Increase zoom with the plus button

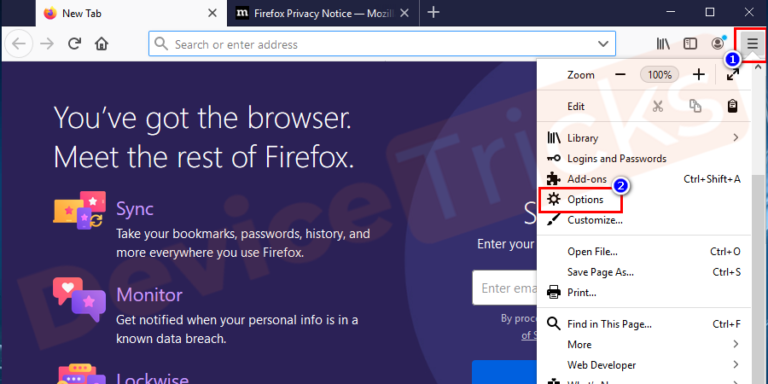tap(698, 74)
